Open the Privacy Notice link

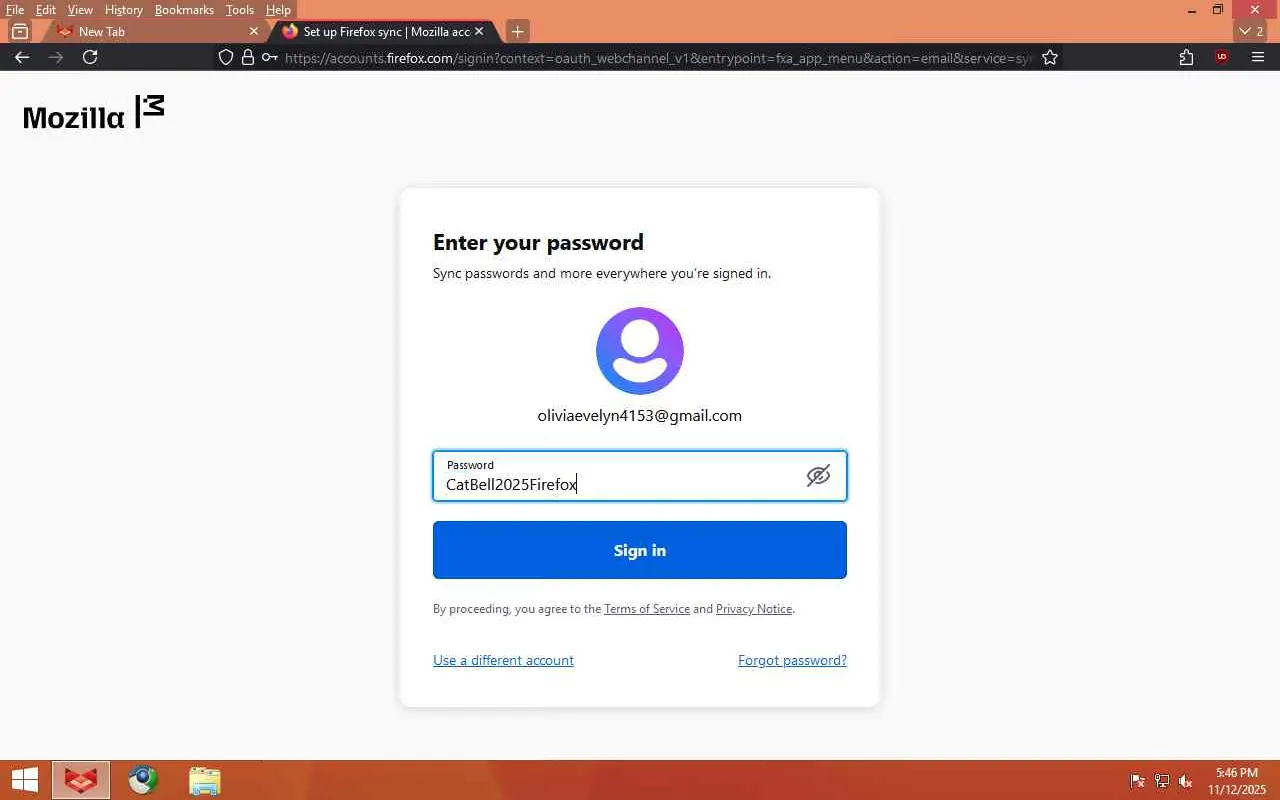click(754, 609)
